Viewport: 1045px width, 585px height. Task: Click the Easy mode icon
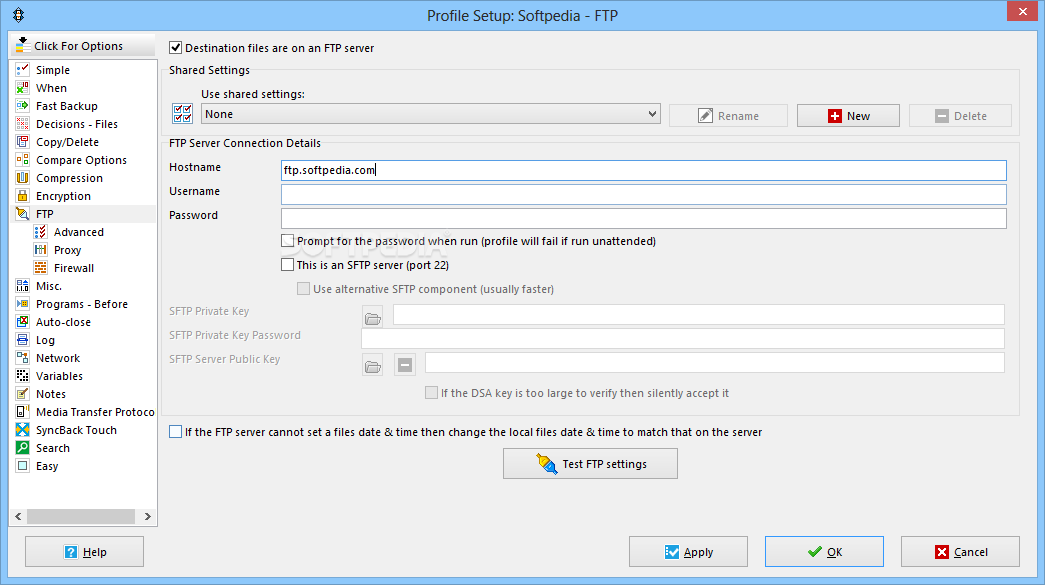(23, 465)
